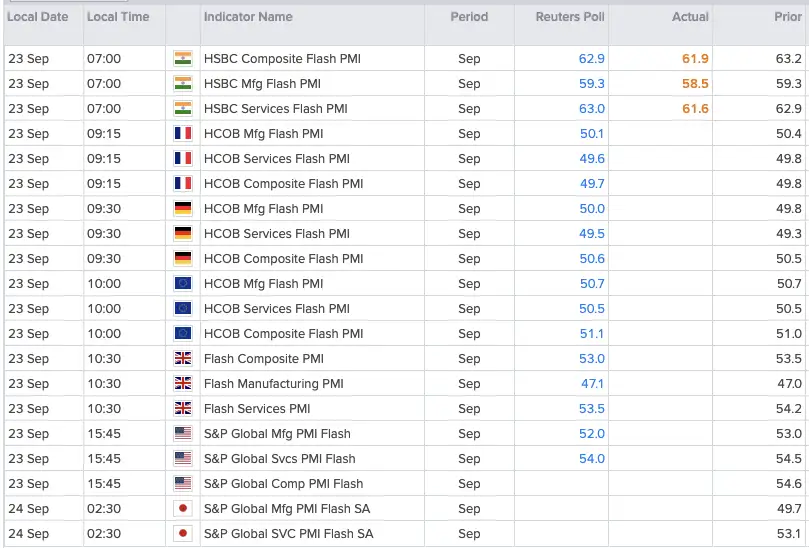Click EU flag in 10:00 HCOB Mfg Flash row
809x548 pixels.
[x=183, y=284]
